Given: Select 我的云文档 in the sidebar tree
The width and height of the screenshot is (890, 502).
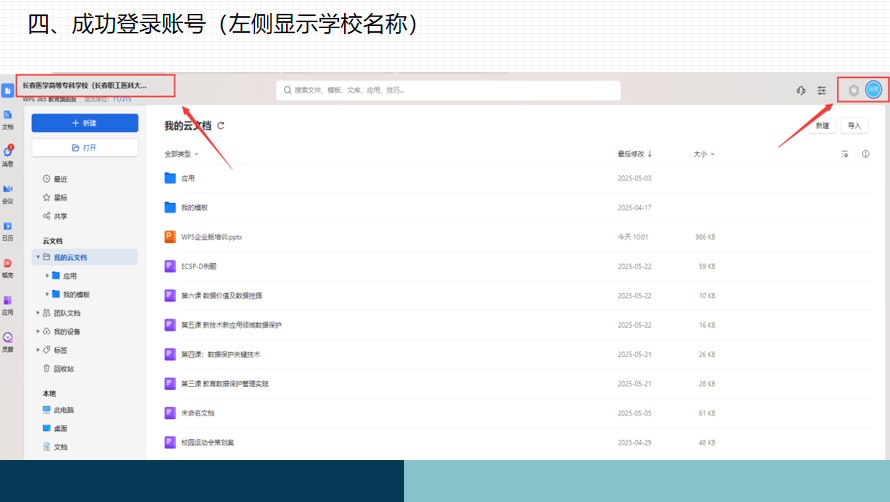Looking at the screenshot, I should click(85, 257).
